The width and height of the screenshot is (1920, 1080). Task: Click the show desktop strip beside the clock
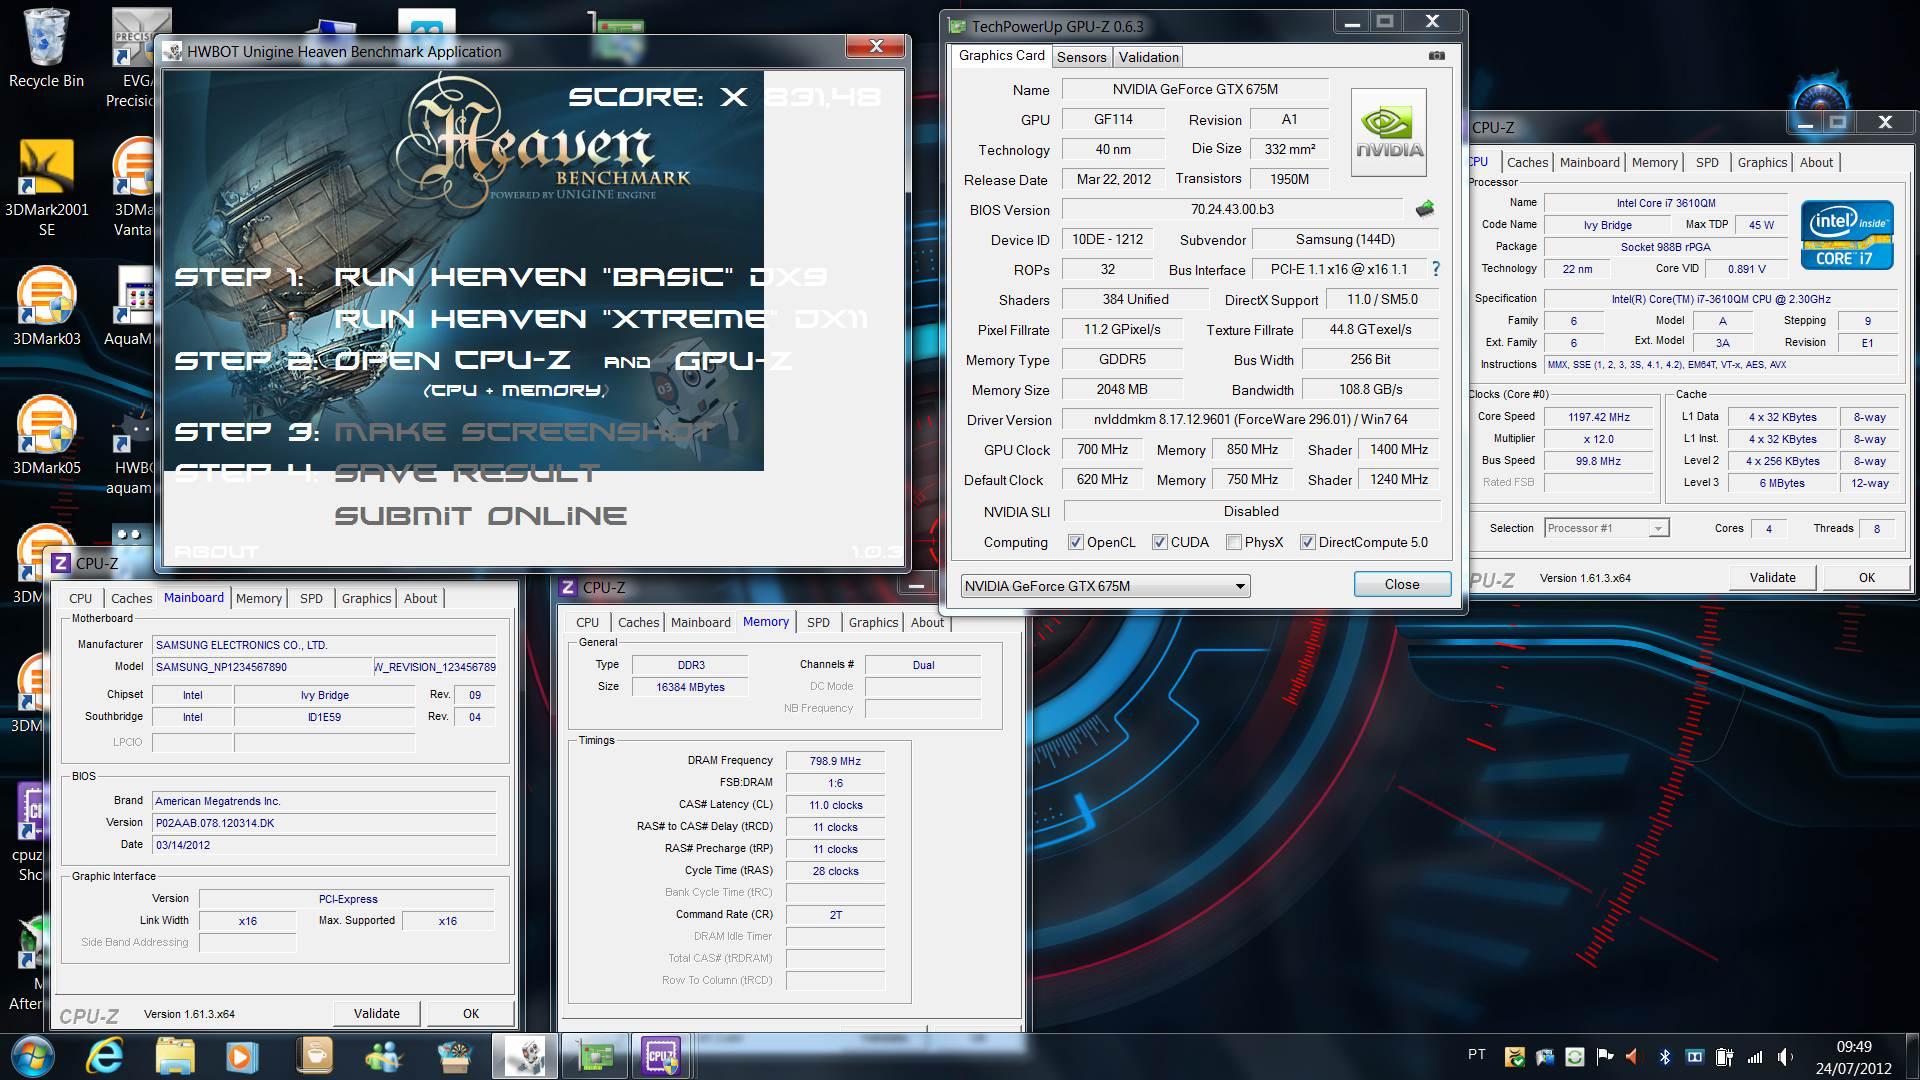[x=1912, y=1056]
